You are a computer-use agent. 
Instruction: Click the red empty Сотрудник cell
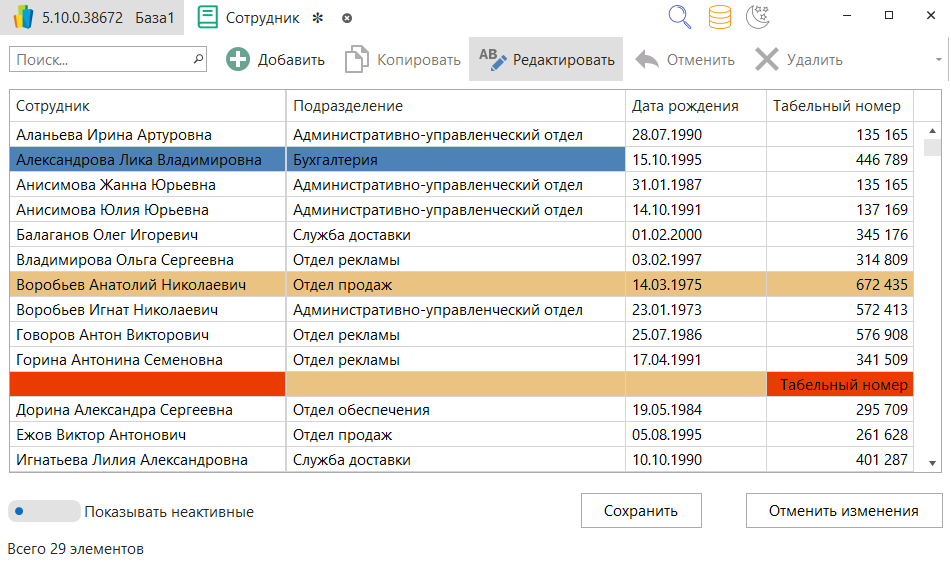[x=147, y=384]
